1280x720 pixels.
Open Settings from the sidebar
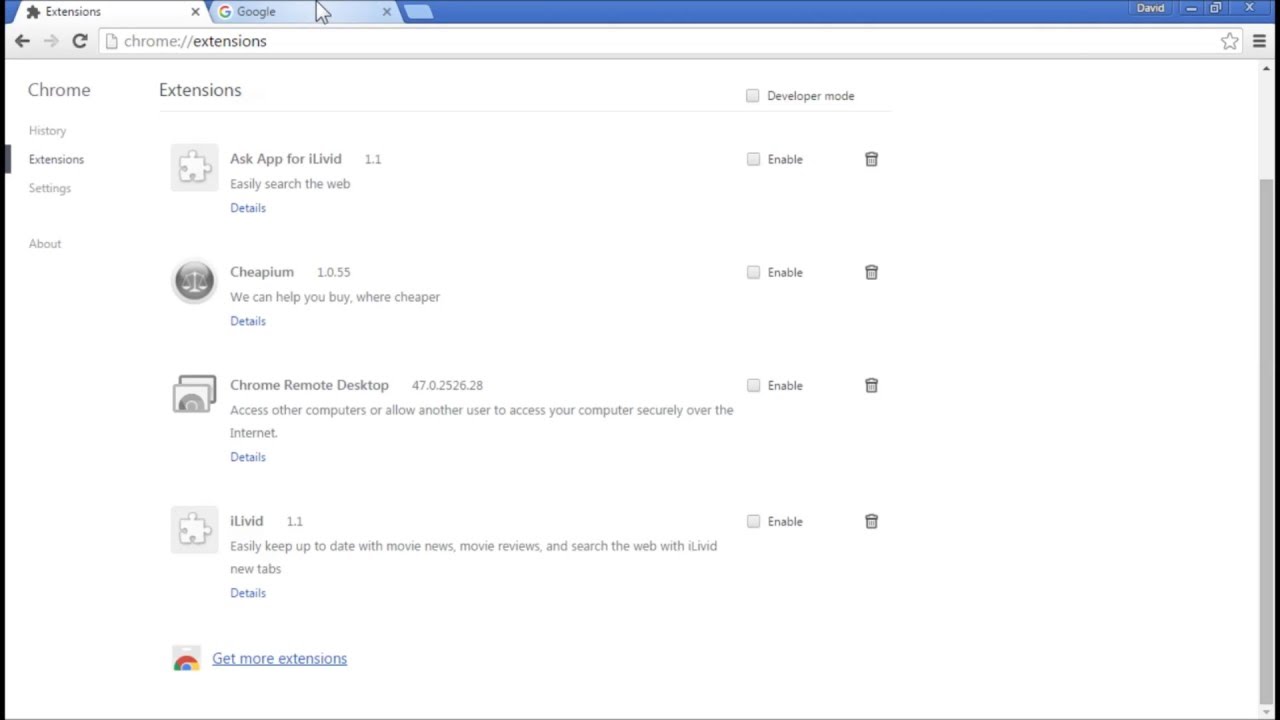pyautogui.click(x=49, y=188)
